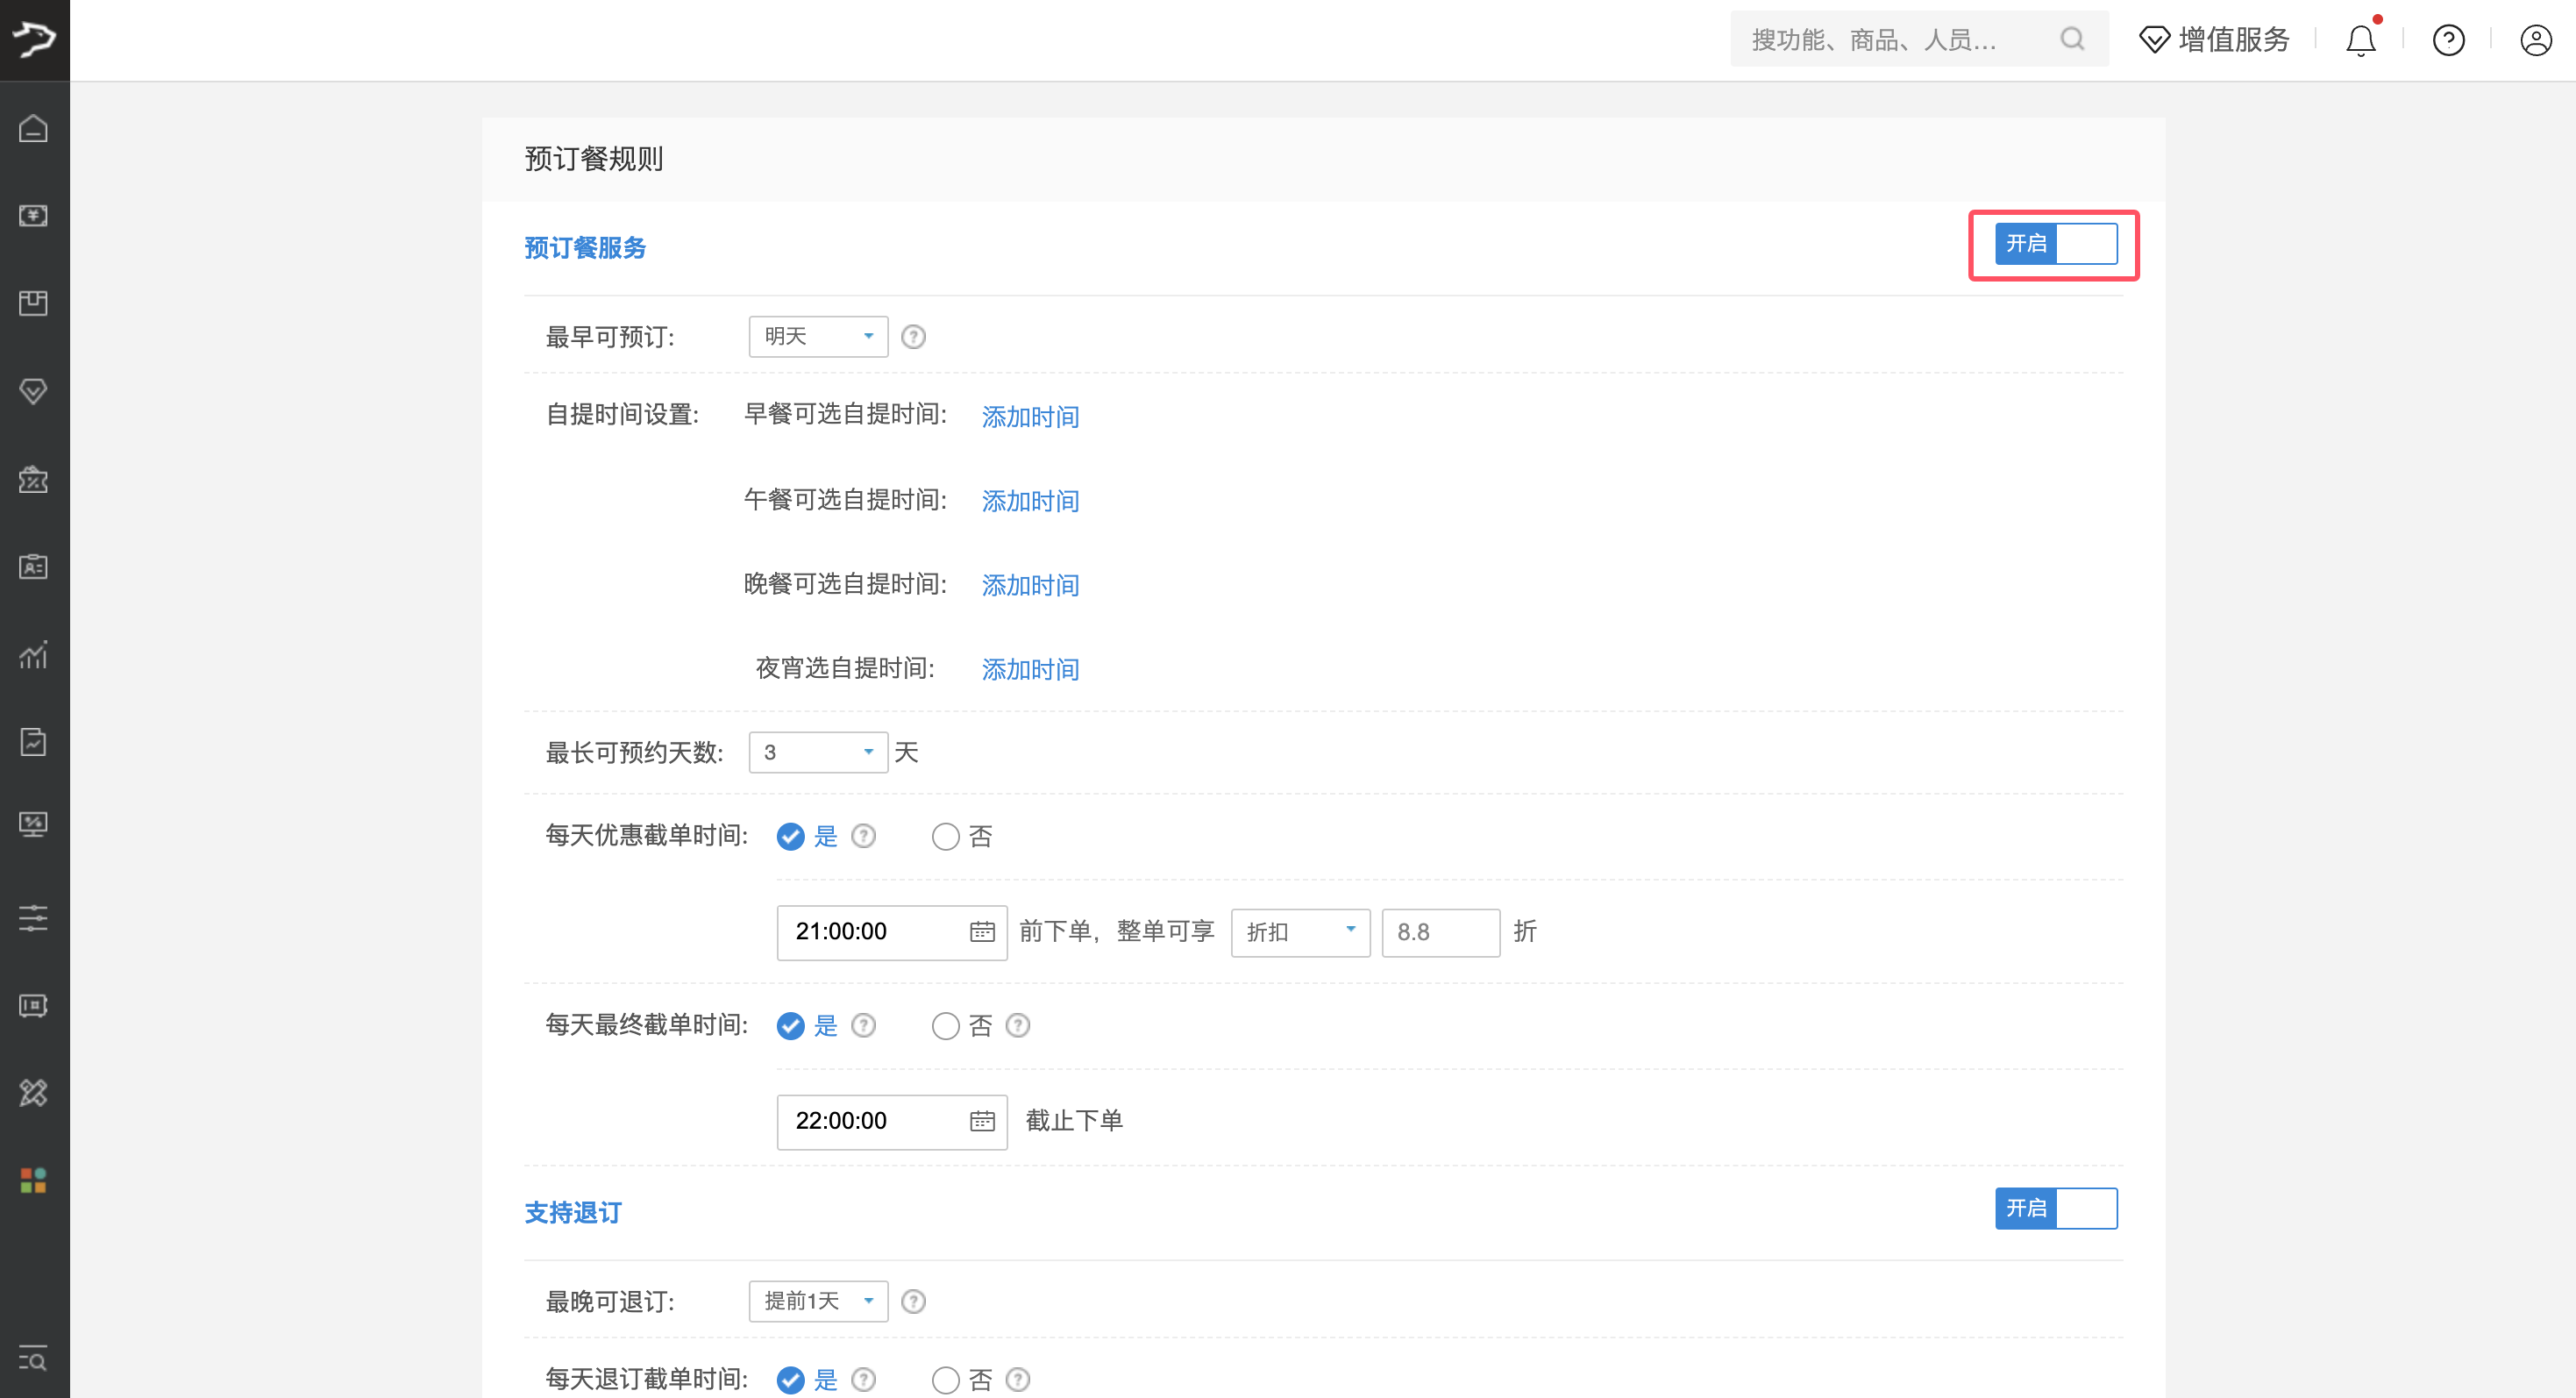Open the user account profile icon
Image resolution: width=2576 pixels, height=1398 pixels.
coord(2535,40)
